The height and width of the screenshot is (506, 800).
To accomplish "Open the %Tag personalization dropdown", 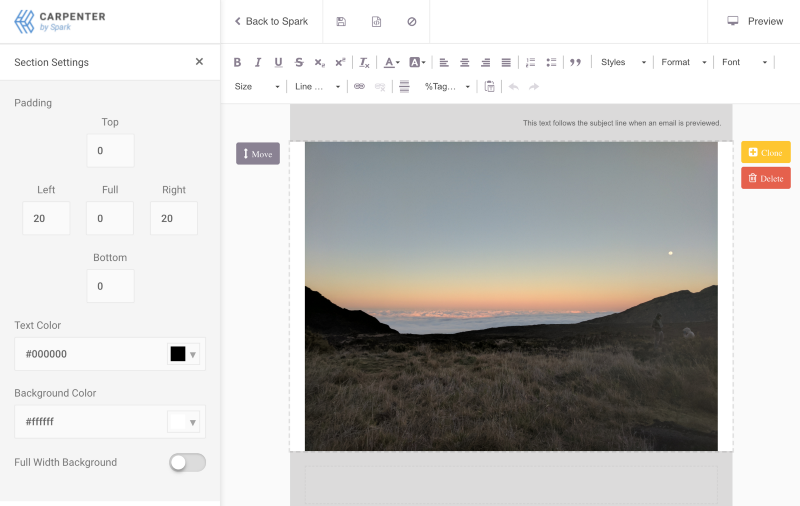I will tap(447, 87).
